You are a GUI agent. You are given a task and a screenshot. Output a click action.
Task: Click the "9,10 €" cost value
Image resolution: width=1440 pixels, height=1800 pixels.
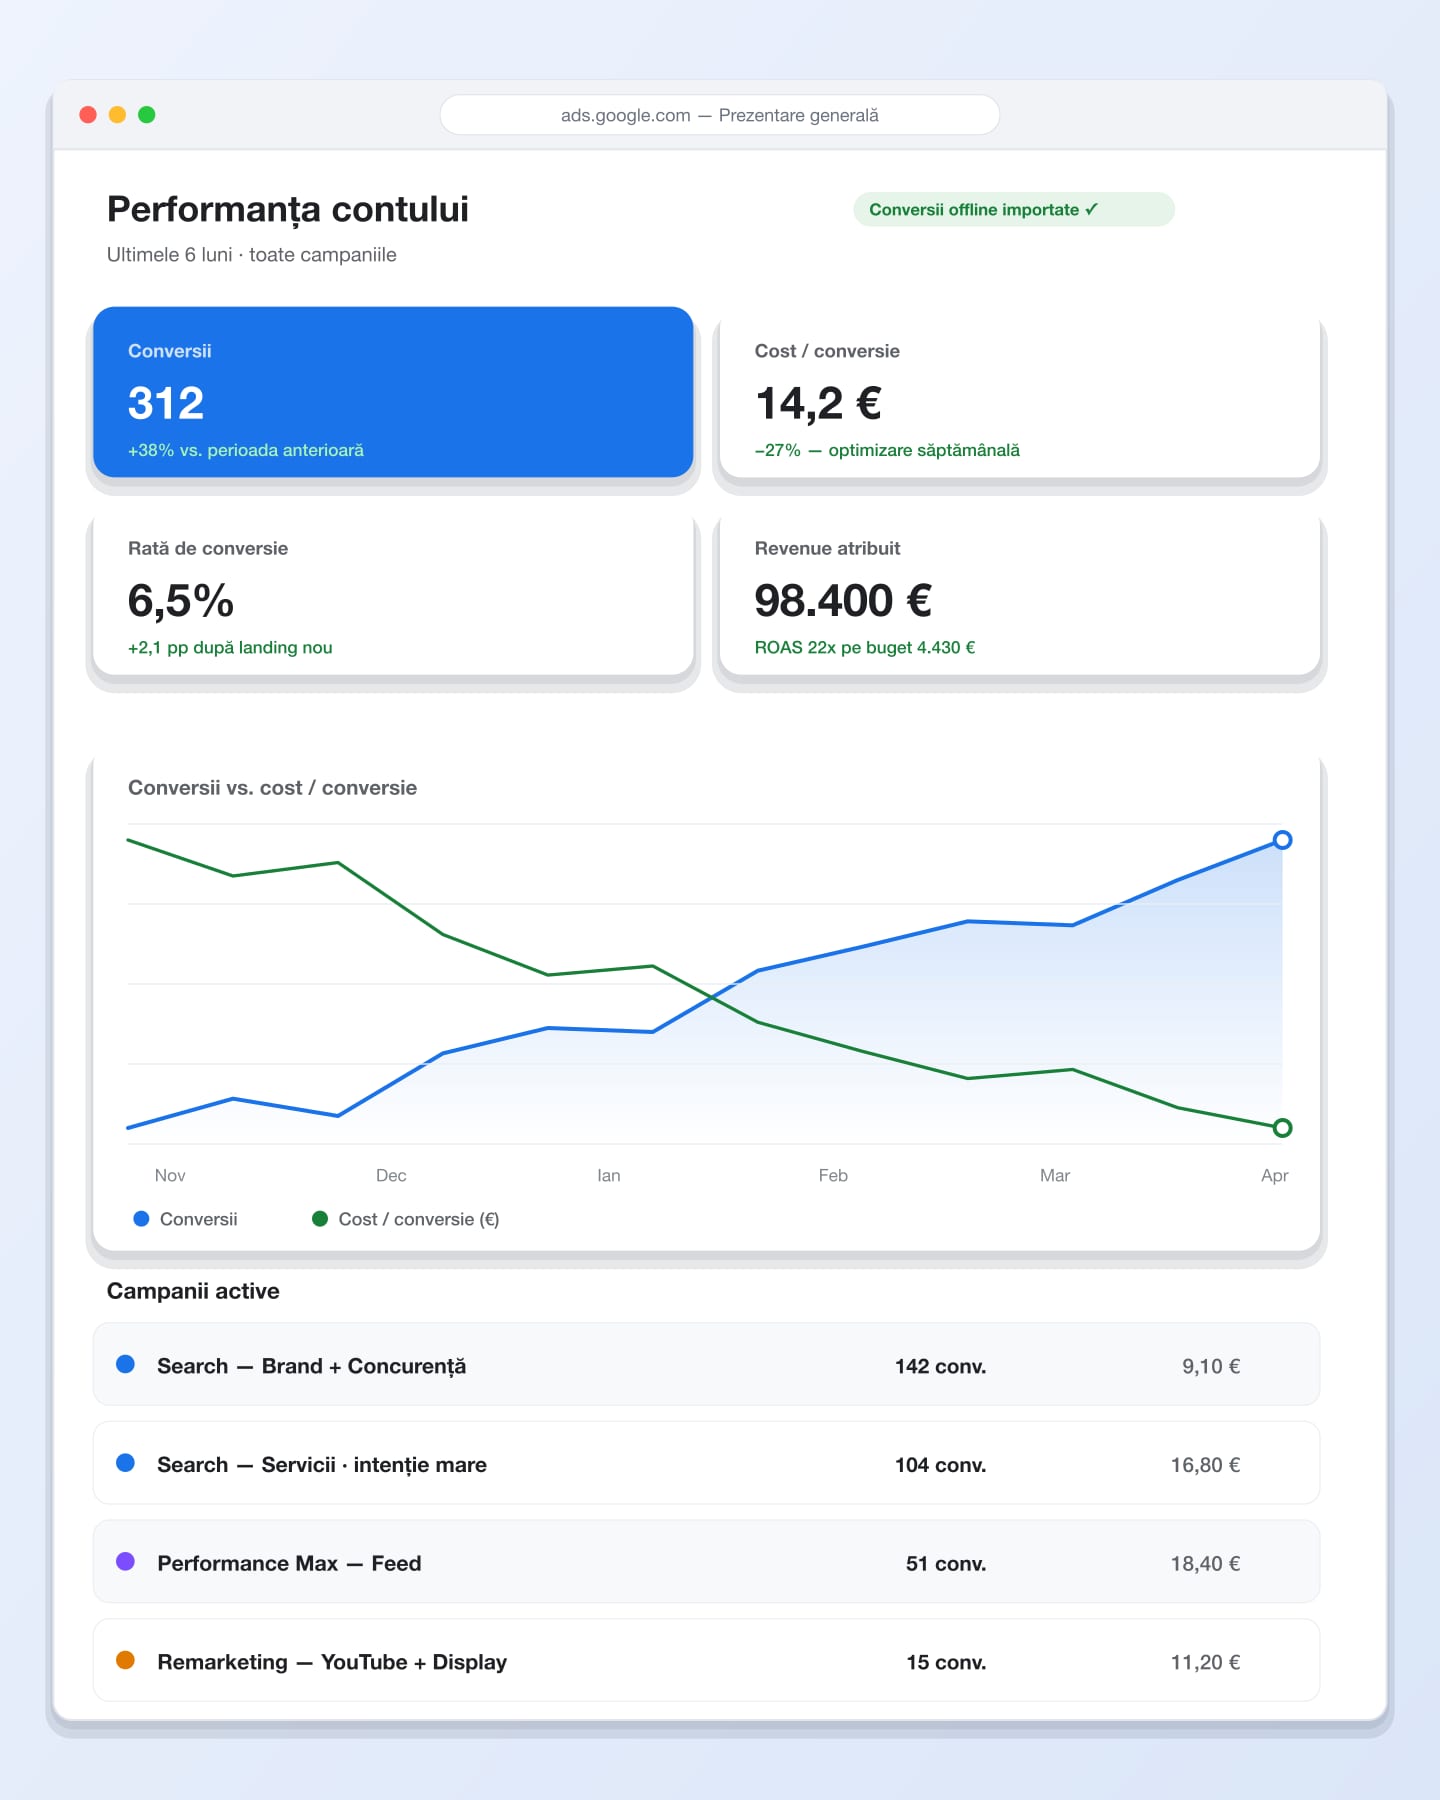click(1211, 1366)
